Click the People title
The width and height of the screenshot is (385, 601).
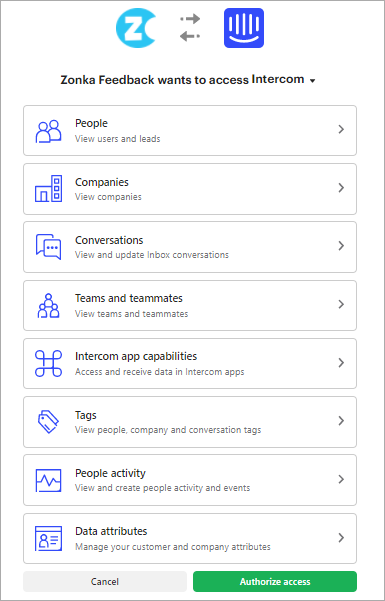coord(91,123)
